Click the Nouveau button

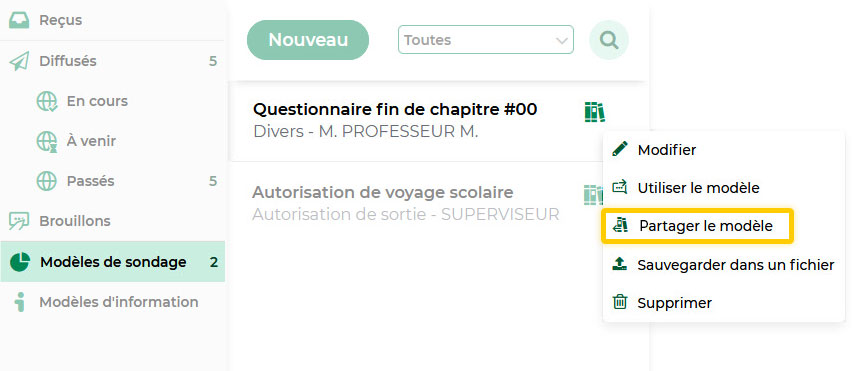tap(308, 40)
